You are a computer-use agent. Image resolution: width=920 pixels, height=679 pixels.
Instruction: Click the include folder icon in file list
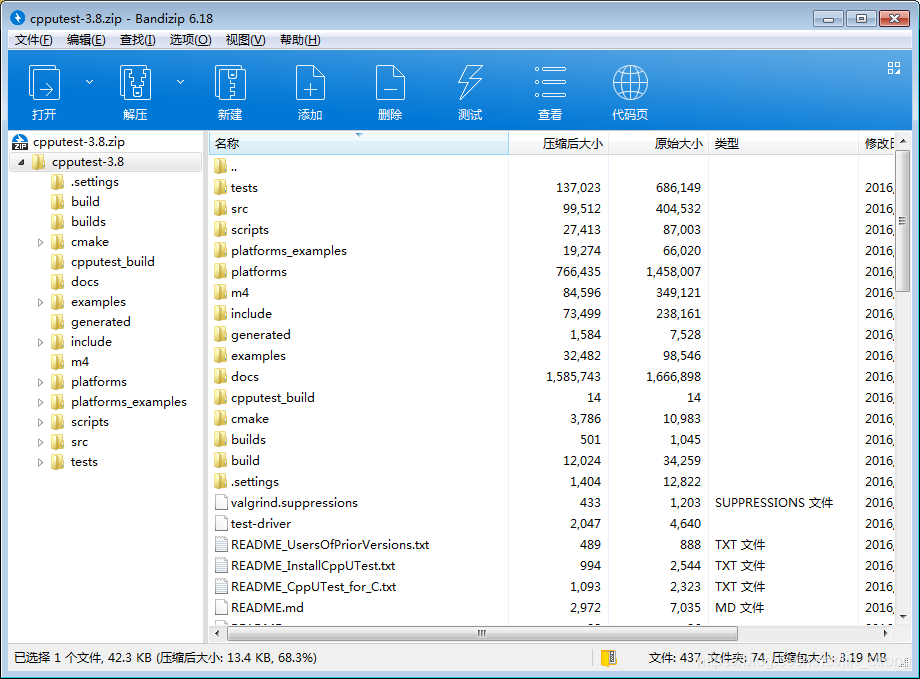[220, 313]
